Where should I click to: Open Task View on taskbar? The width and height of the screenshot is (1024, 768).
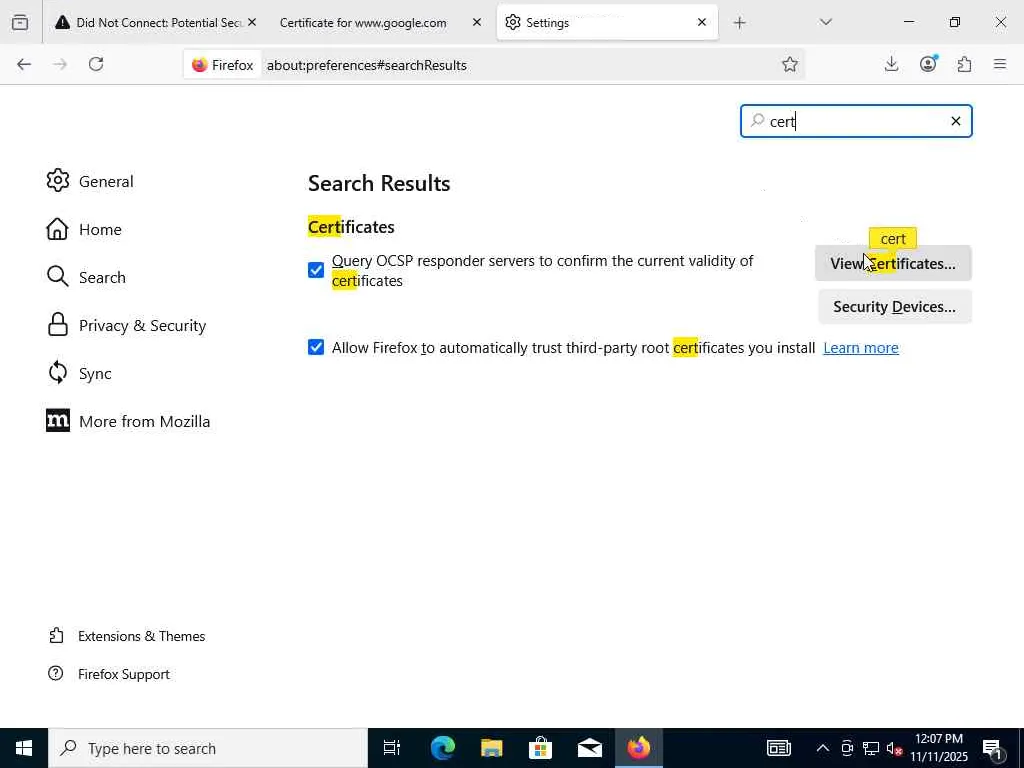point(392,748)
